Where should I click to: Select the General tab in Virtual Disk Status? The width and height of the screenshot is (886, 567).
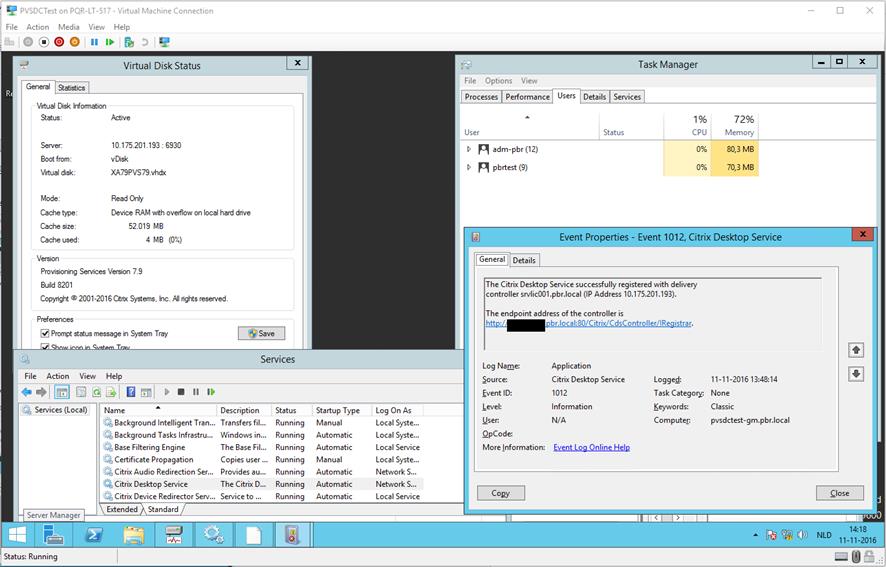[38, 86]
